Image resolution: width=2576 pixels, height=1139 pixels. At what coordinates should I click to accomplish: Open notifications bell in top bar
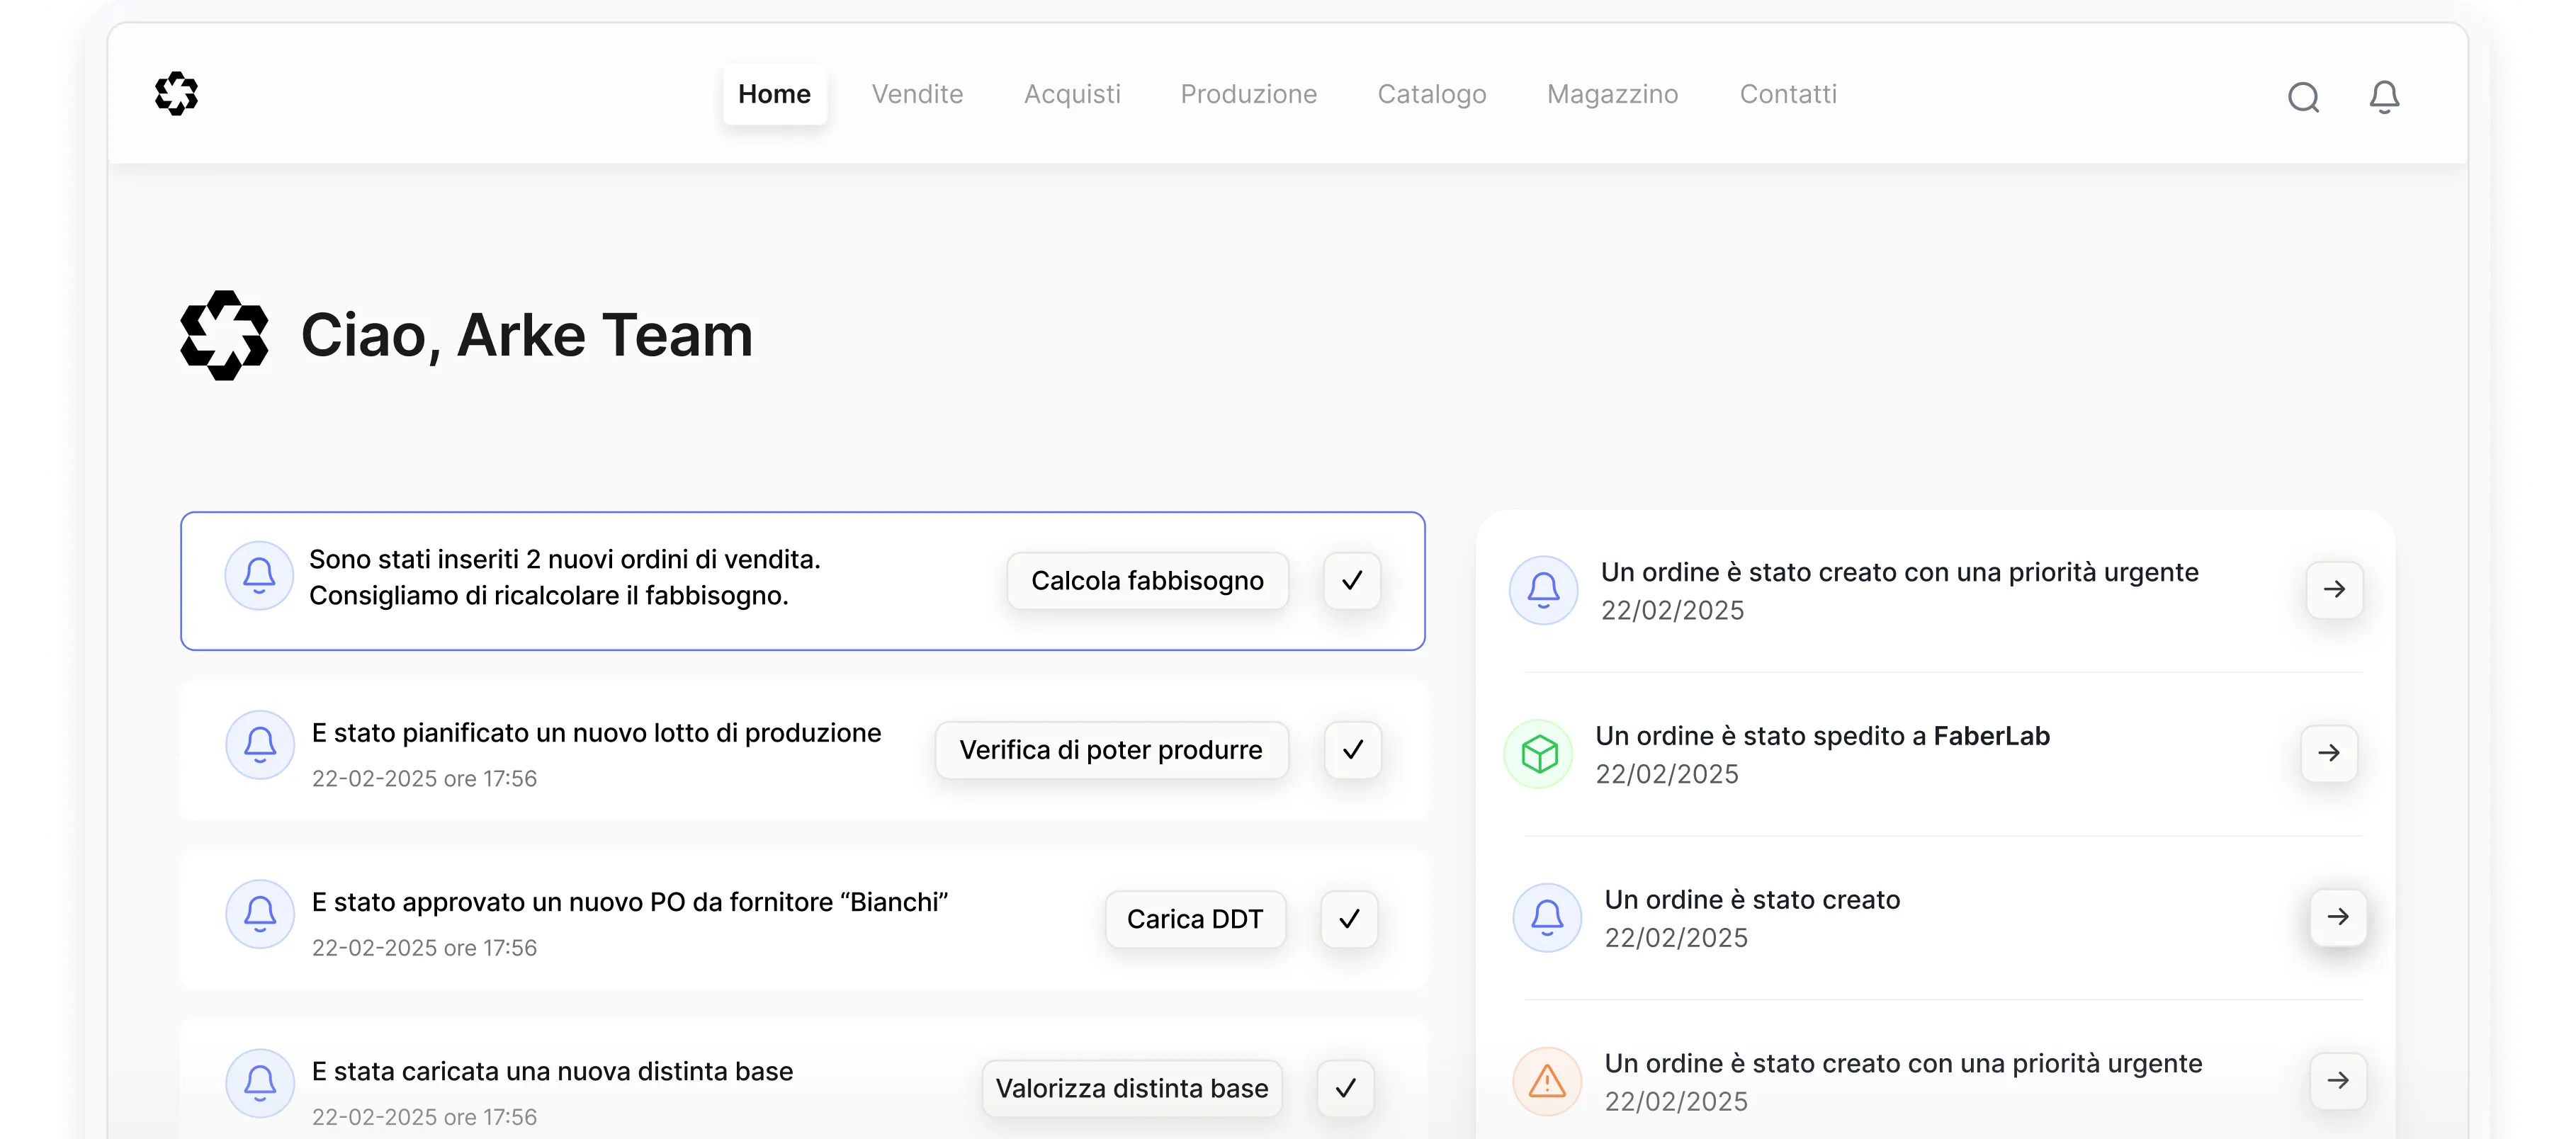(2384, 97)
